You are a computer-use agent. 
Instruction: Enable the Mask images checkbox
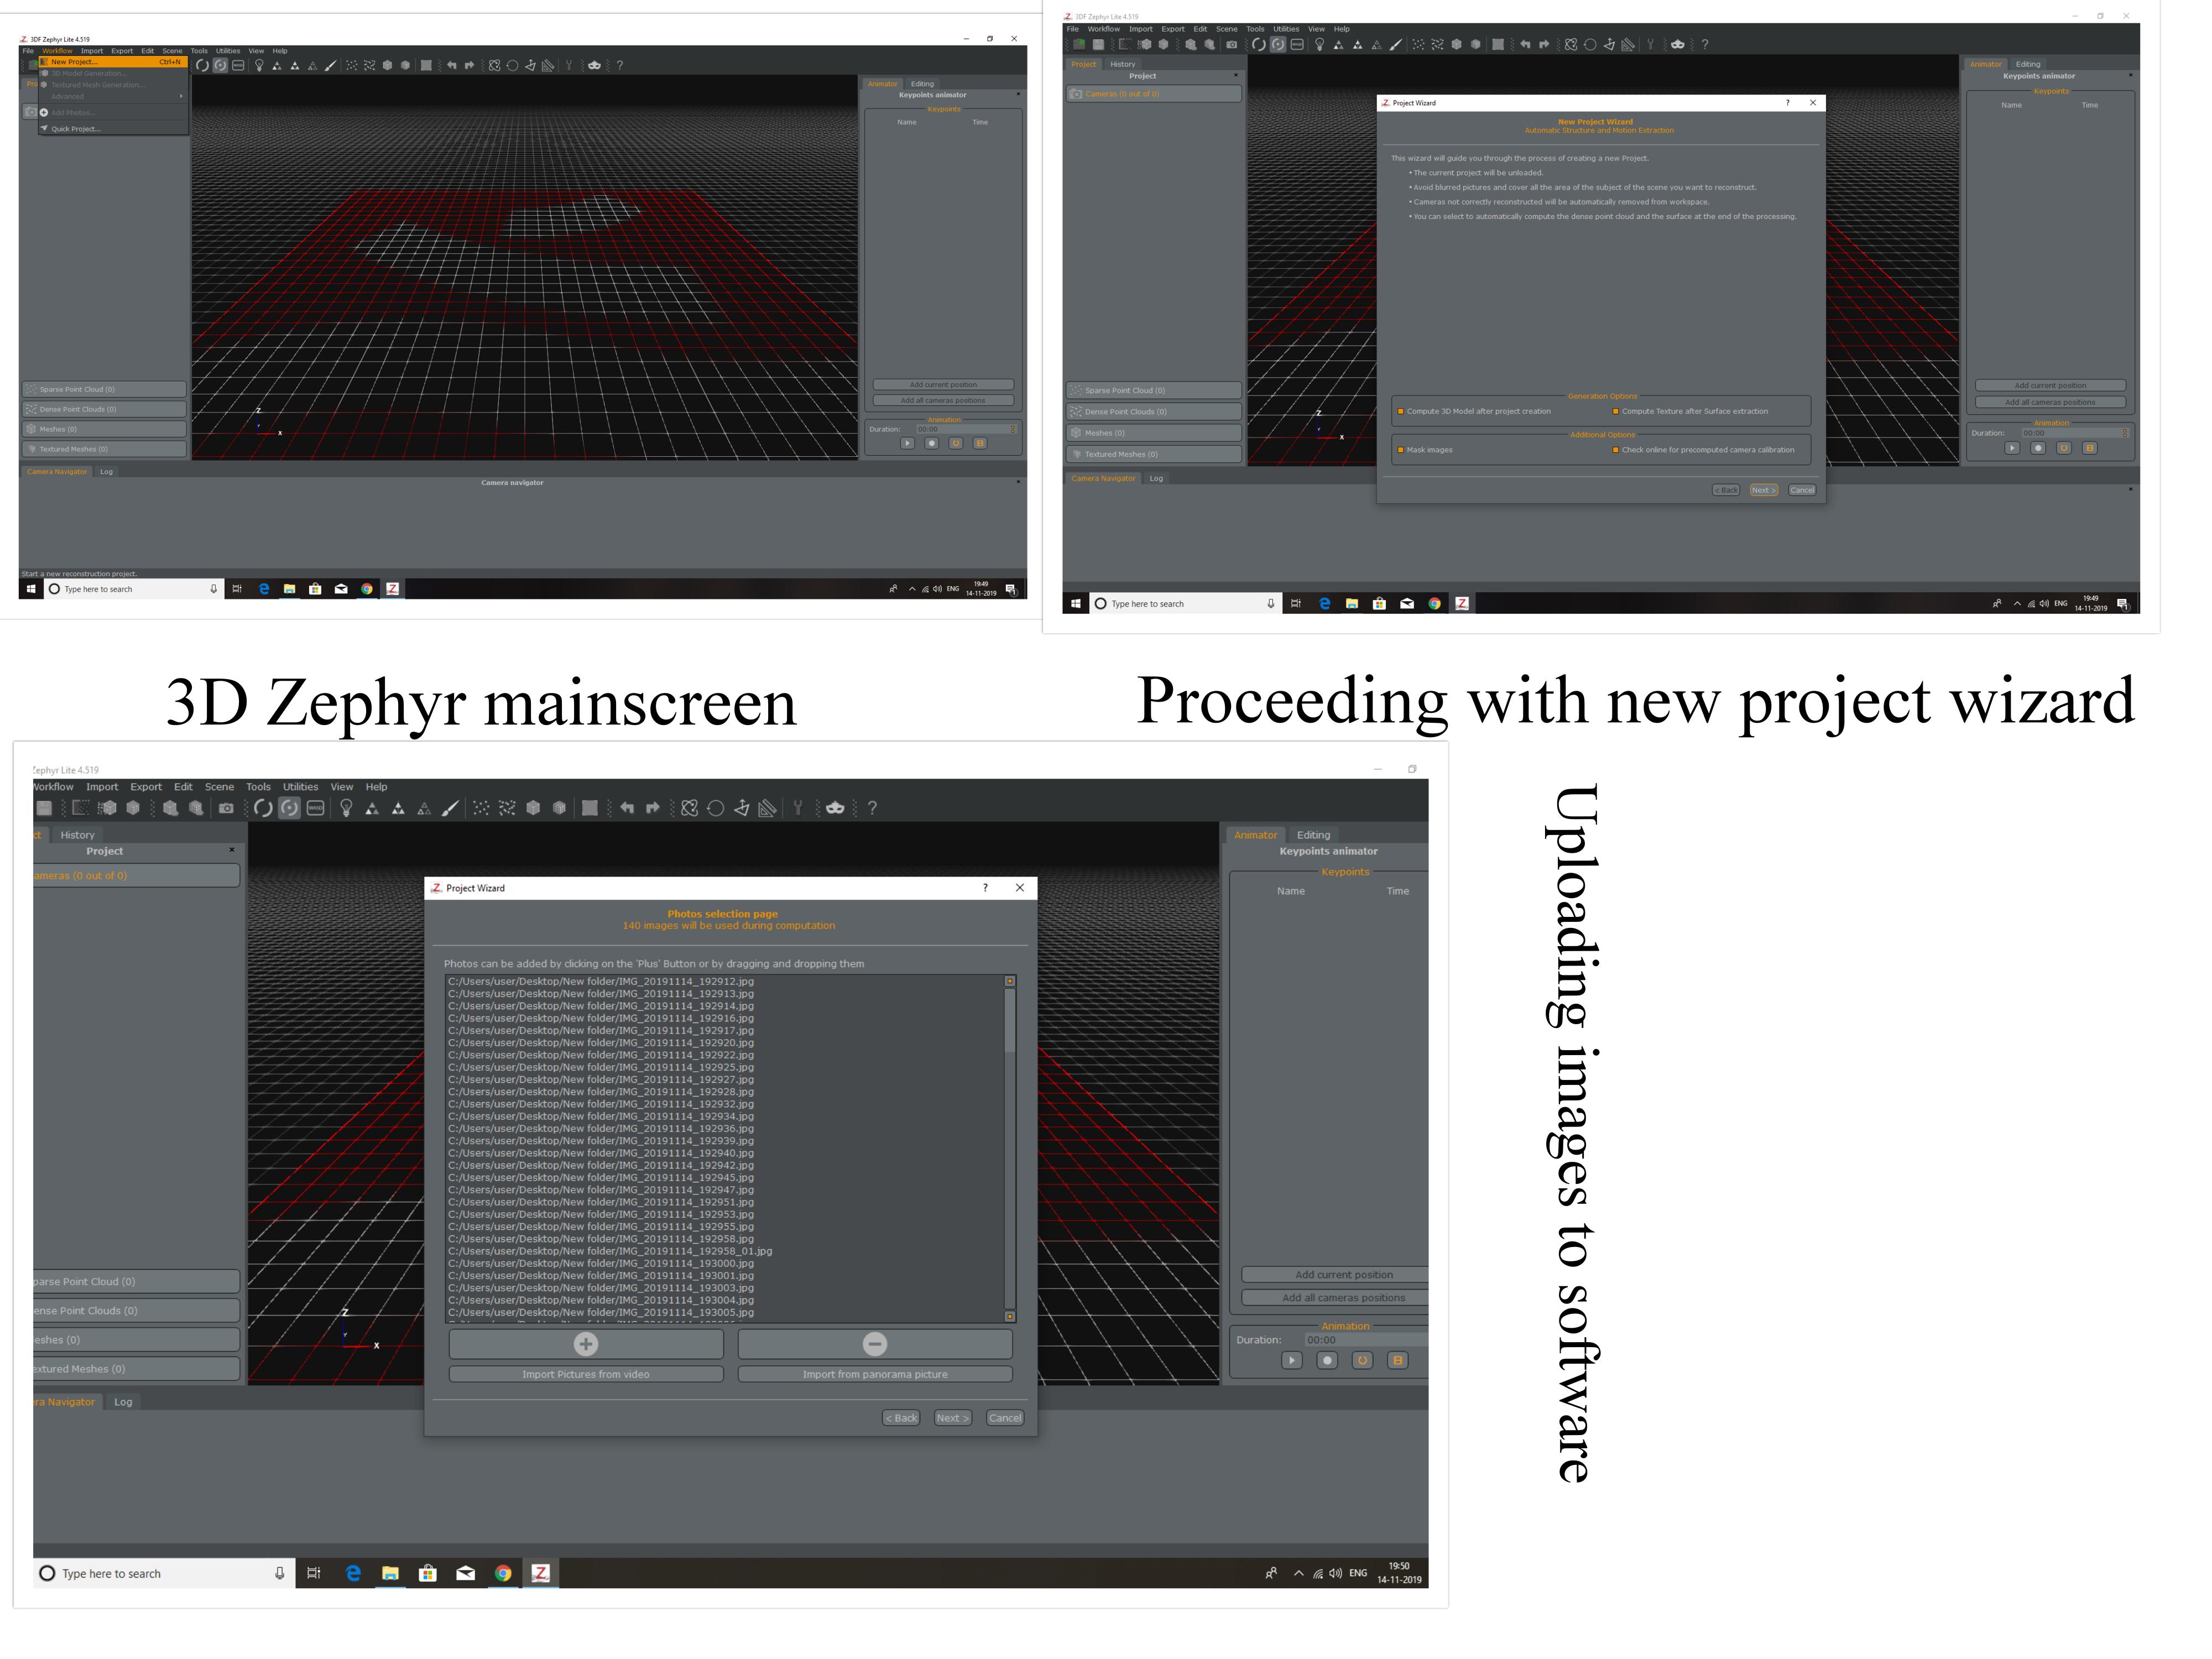point(1425,450)
